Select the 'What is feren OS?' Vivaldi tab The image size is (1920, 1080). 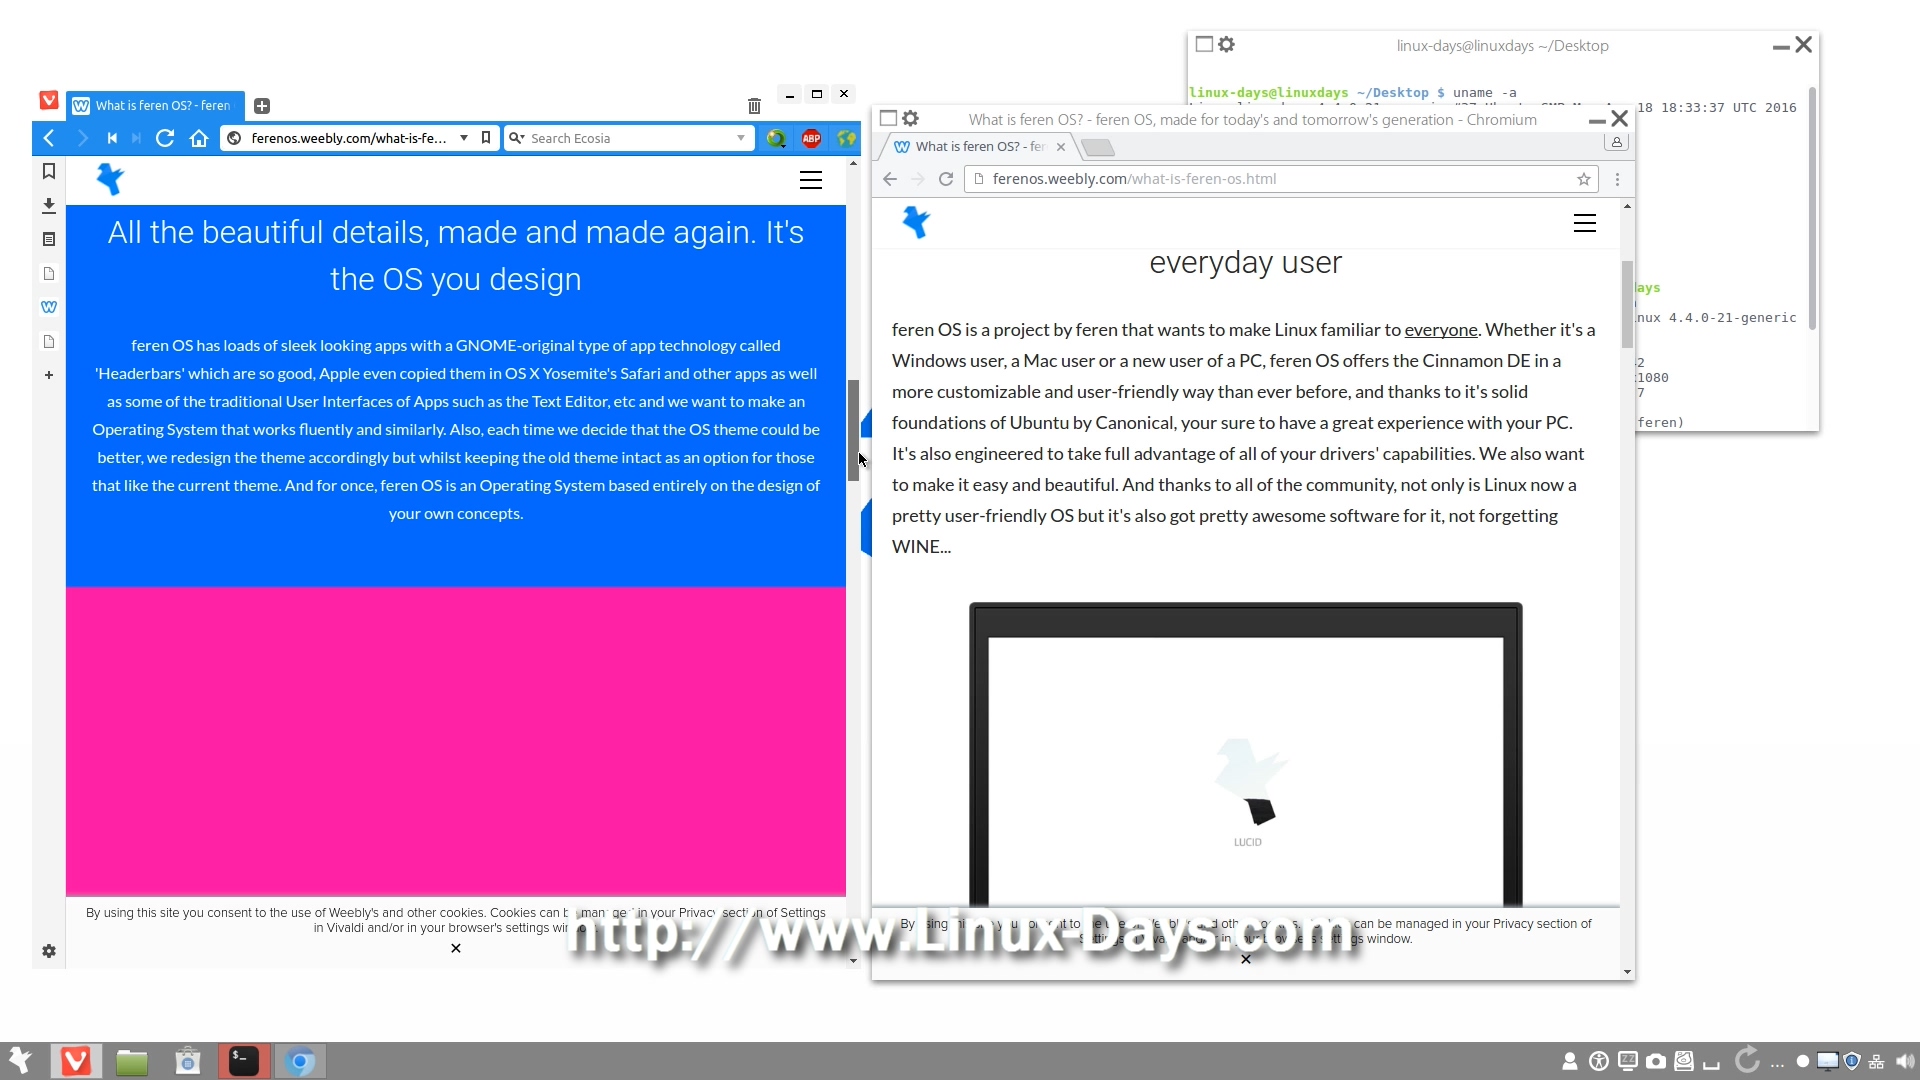(x=156, y=105)
